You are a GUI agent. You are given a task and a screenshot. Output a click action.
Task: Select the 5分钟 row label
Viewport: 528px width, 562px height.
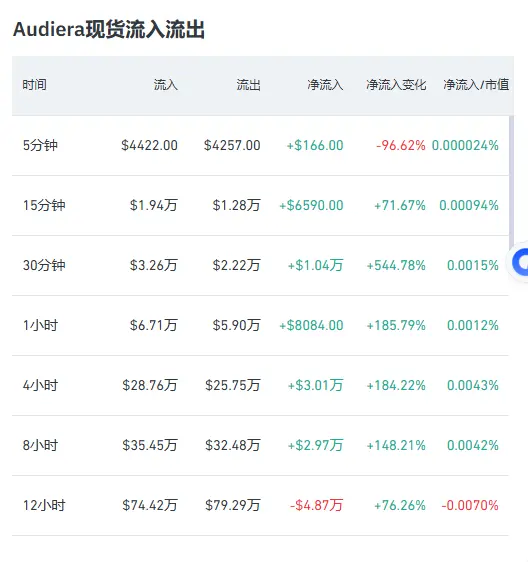[x=40, y=146]
